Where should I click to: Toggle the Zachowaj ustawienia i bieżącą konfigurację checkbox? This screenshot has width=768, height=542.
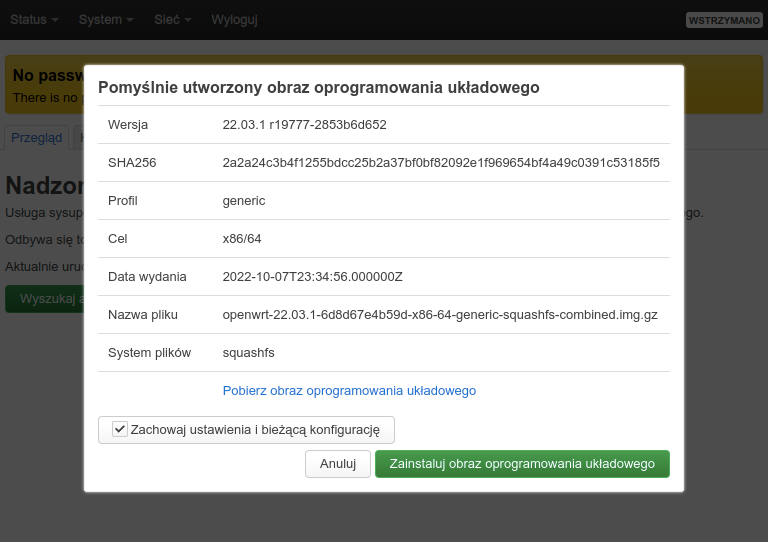click(120, 429)
